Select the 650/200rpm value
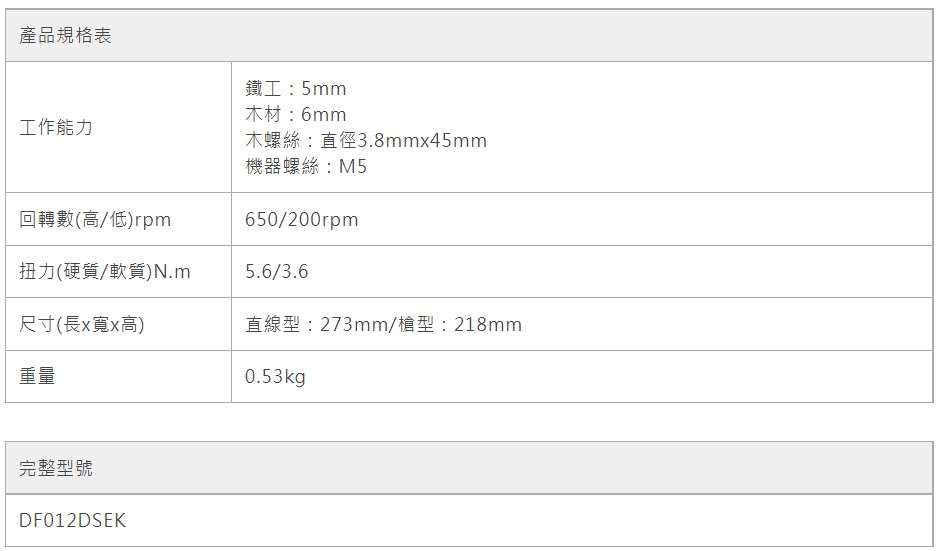Image resolution: width=938 pixels, height=551 pixels. pos(301,220)
